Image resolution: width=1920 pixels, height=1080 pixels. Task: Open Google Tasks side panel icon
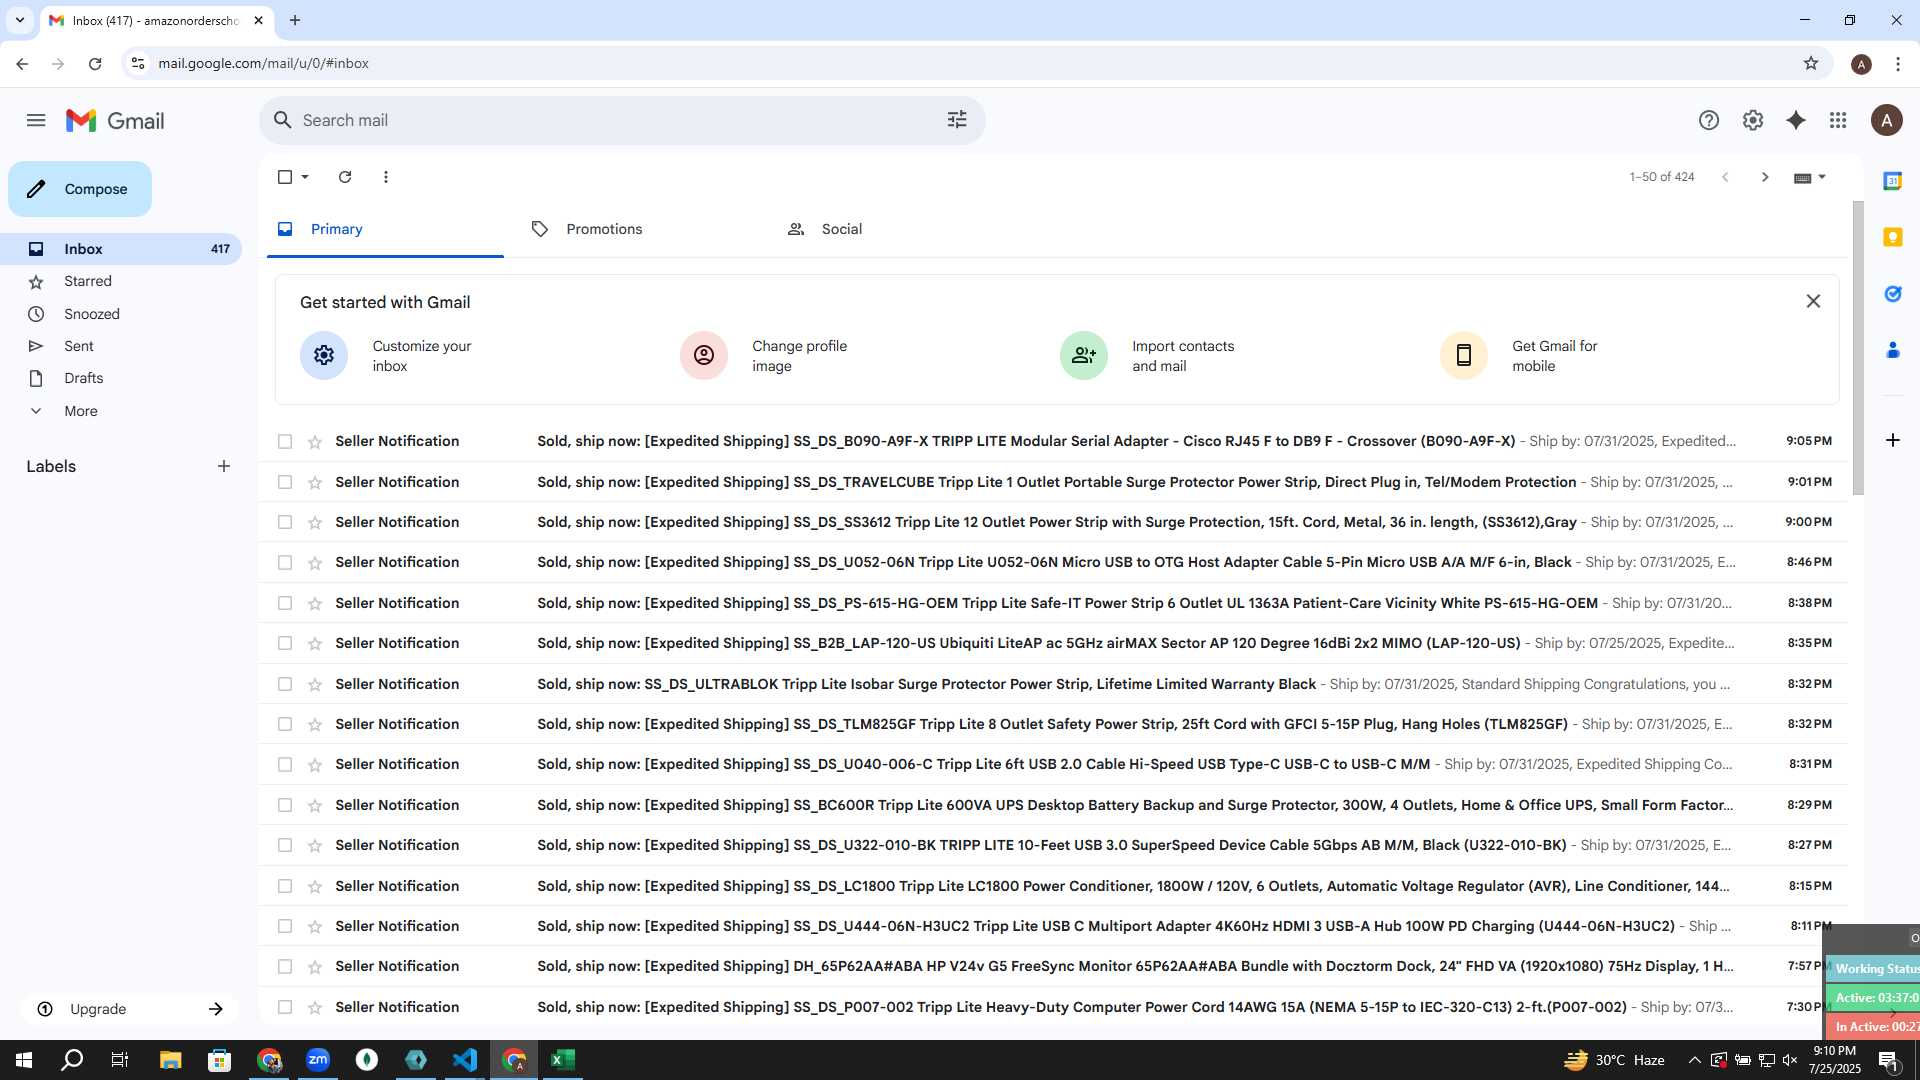click(1892, 294)
